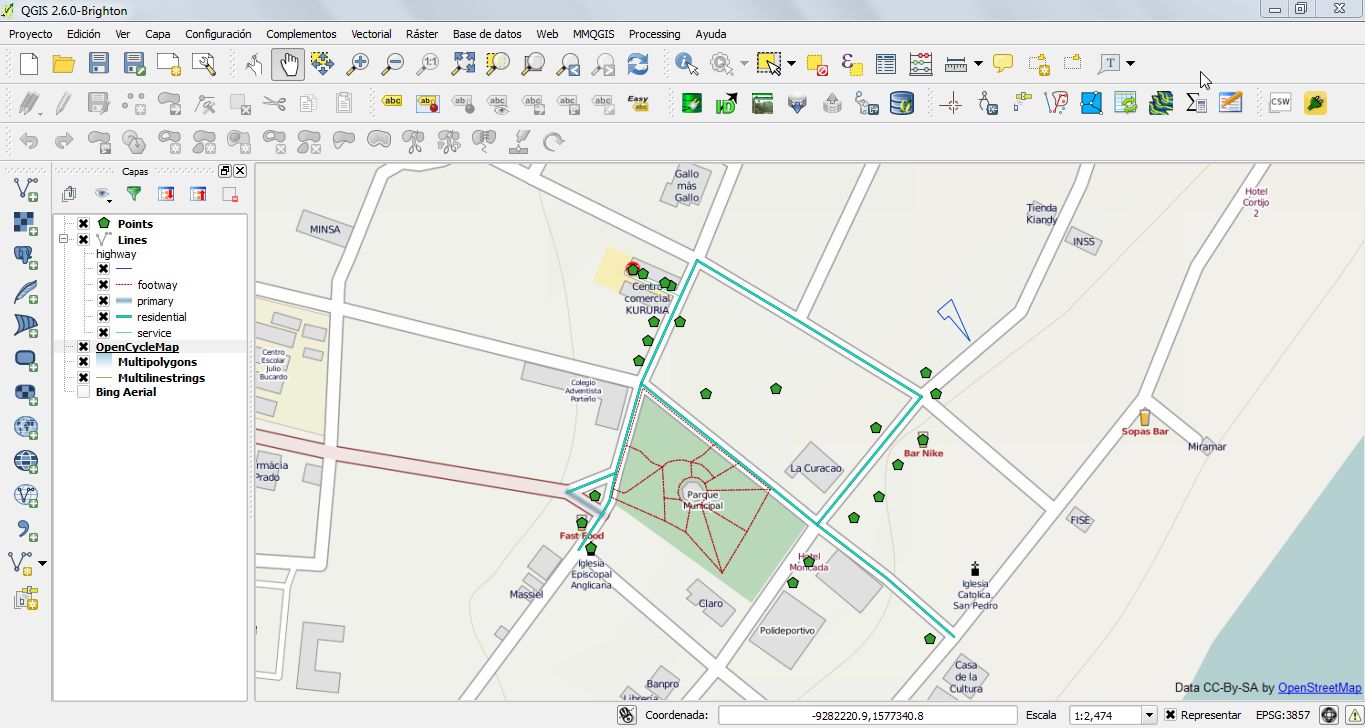
Task: Open the CSW metadata search icon
Action: (1280, 102)
